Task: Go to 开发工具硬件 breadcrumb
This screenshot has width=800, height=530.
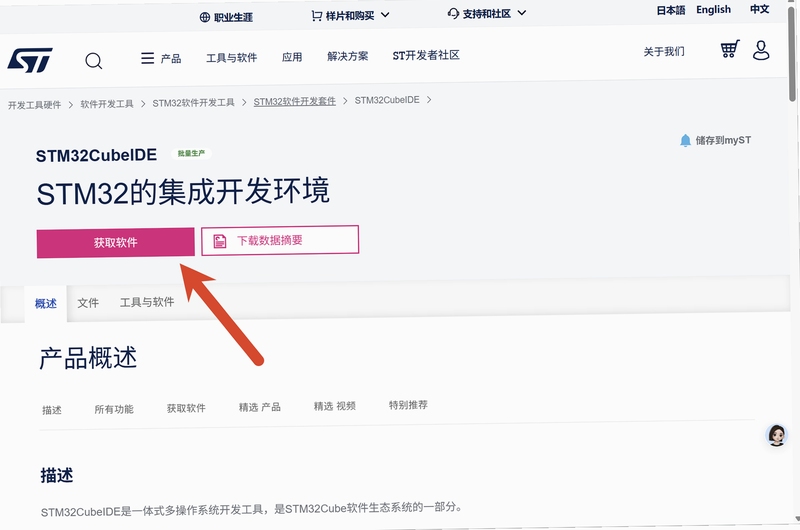Action: pyautogui.click(x=34, y=105)
